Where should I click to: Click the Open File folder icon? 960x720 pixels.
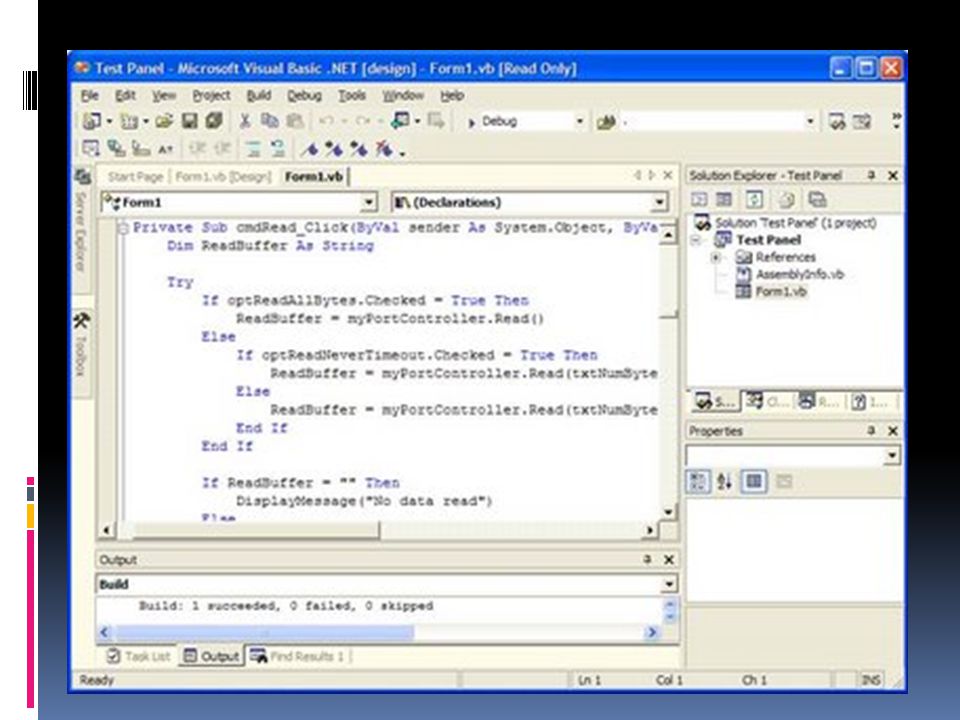click(x=164, y=121)
